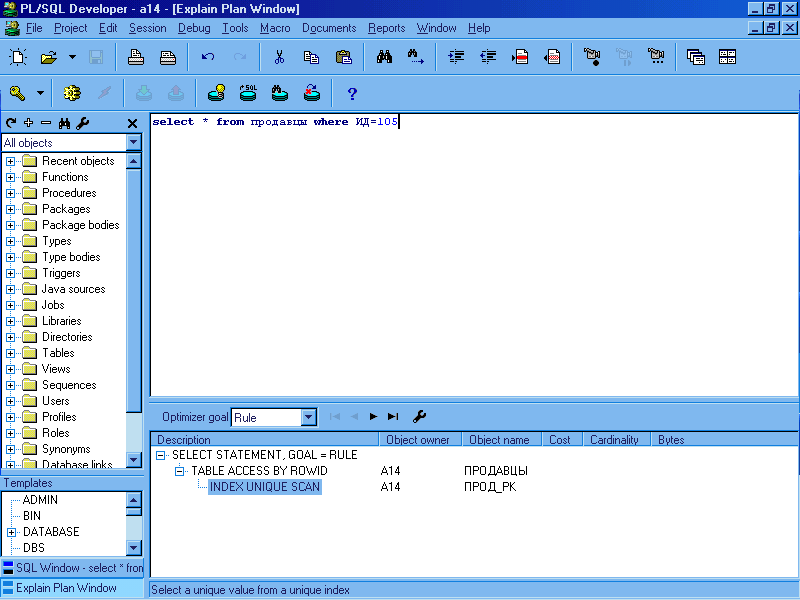The height and width of the screenshot is (600, 800).
Task: Select the ADMIN template item
Action: pos(40,500)
